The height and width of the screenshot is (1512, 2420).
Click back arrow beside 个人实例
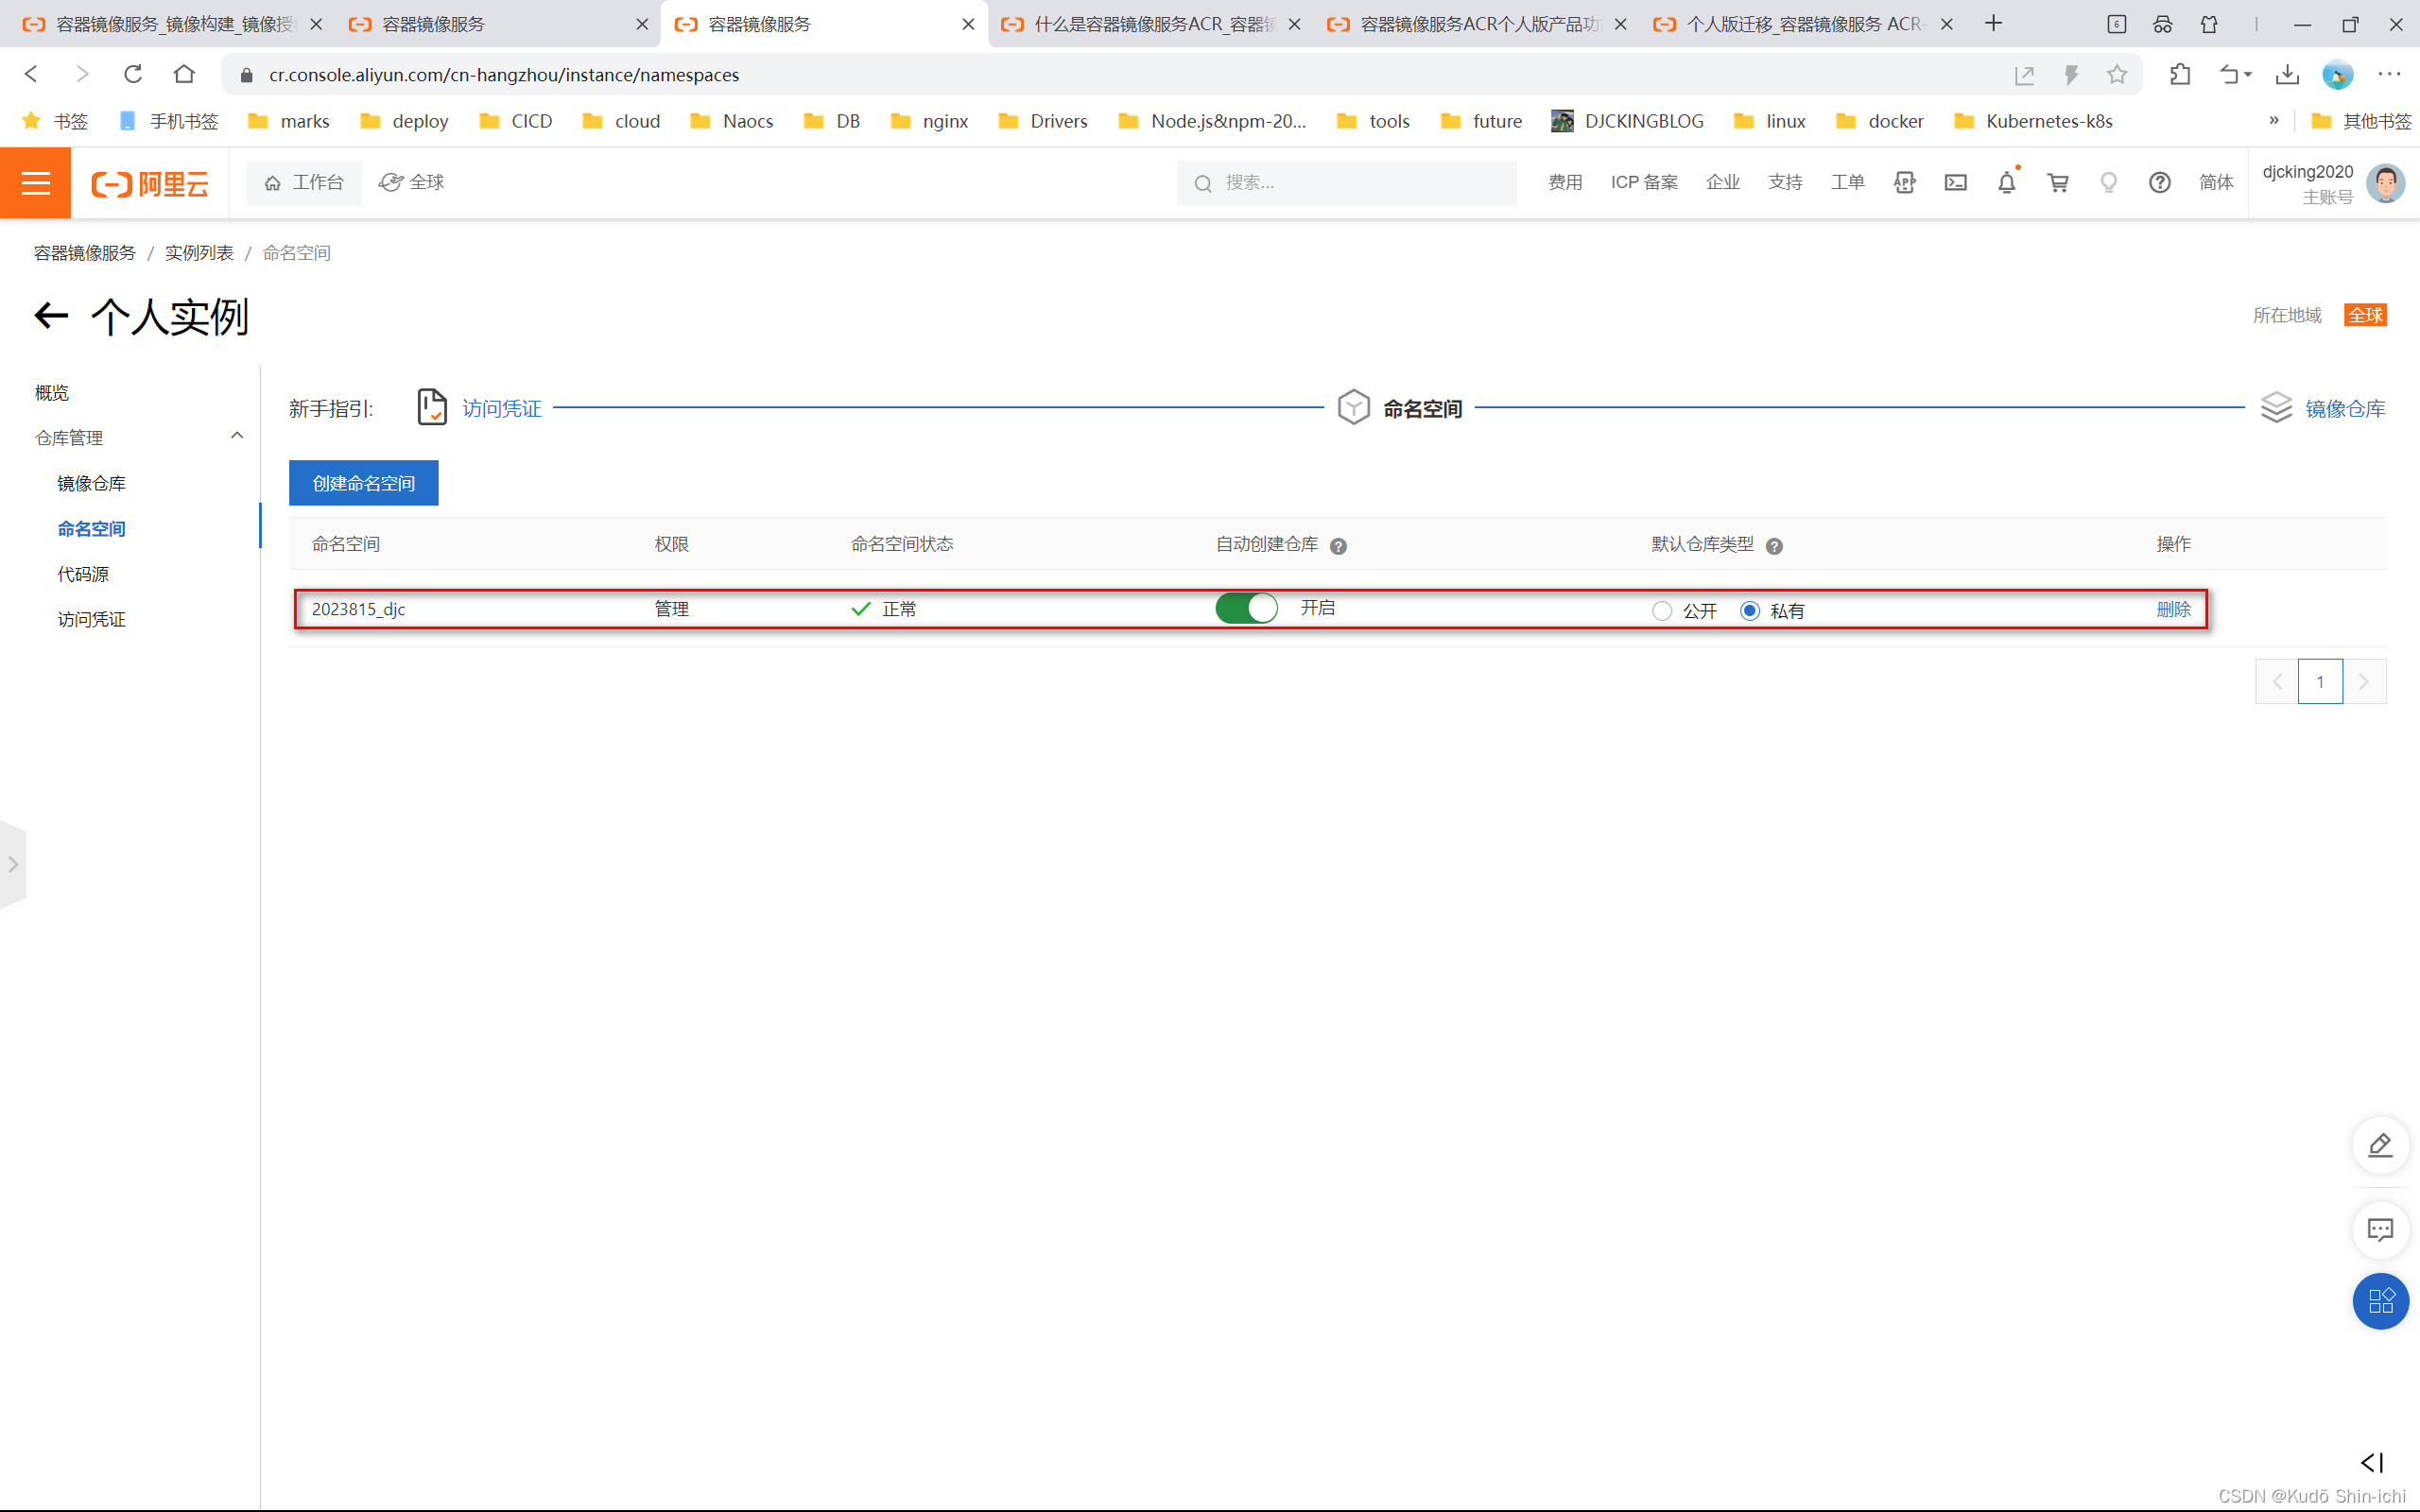point(51,316)
